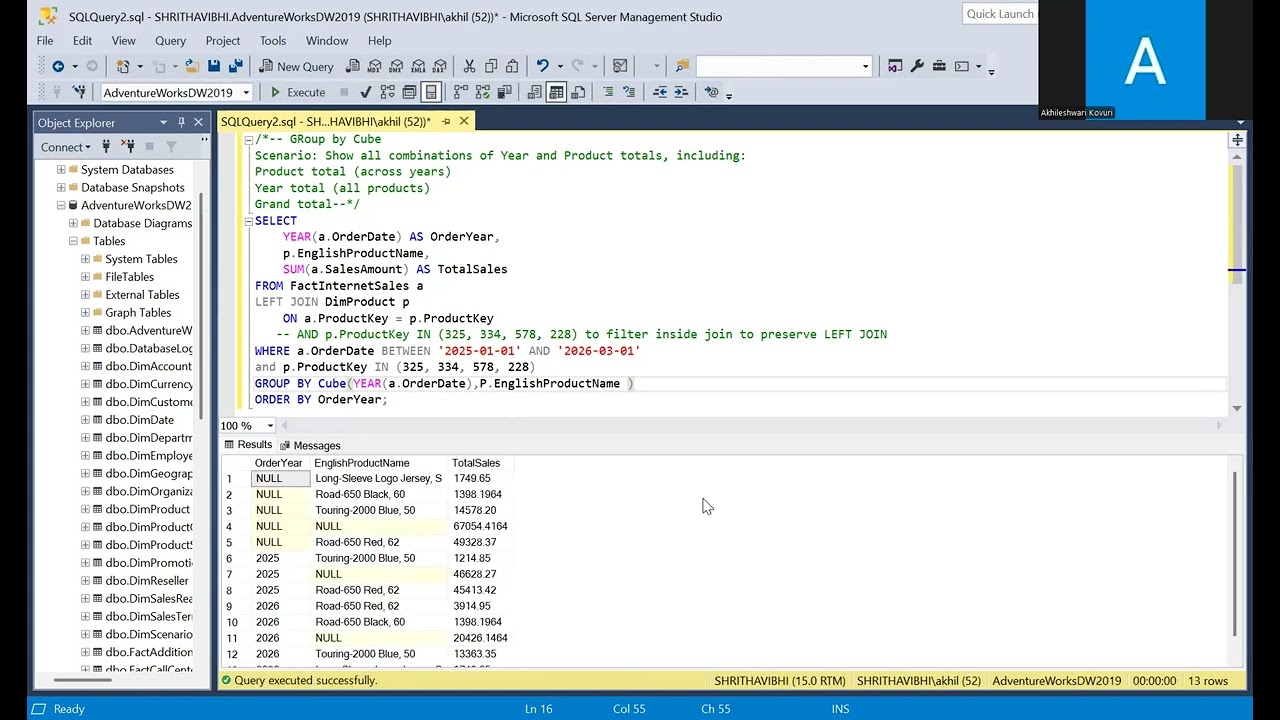The height and width of the screenshot is (720, 1280).
Task: Click the Open File folder icon
Action: point(192,66)
